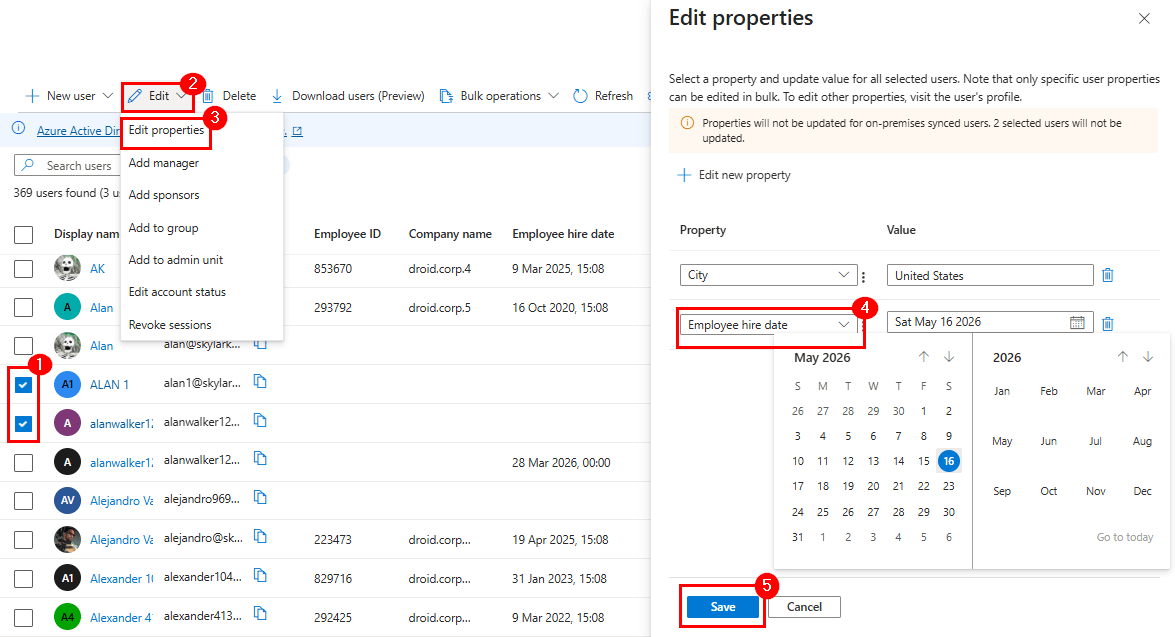Choose Add to admin unit menu item
The width and height of the screenshot is (1175, 637).
(x=175, y=259)
